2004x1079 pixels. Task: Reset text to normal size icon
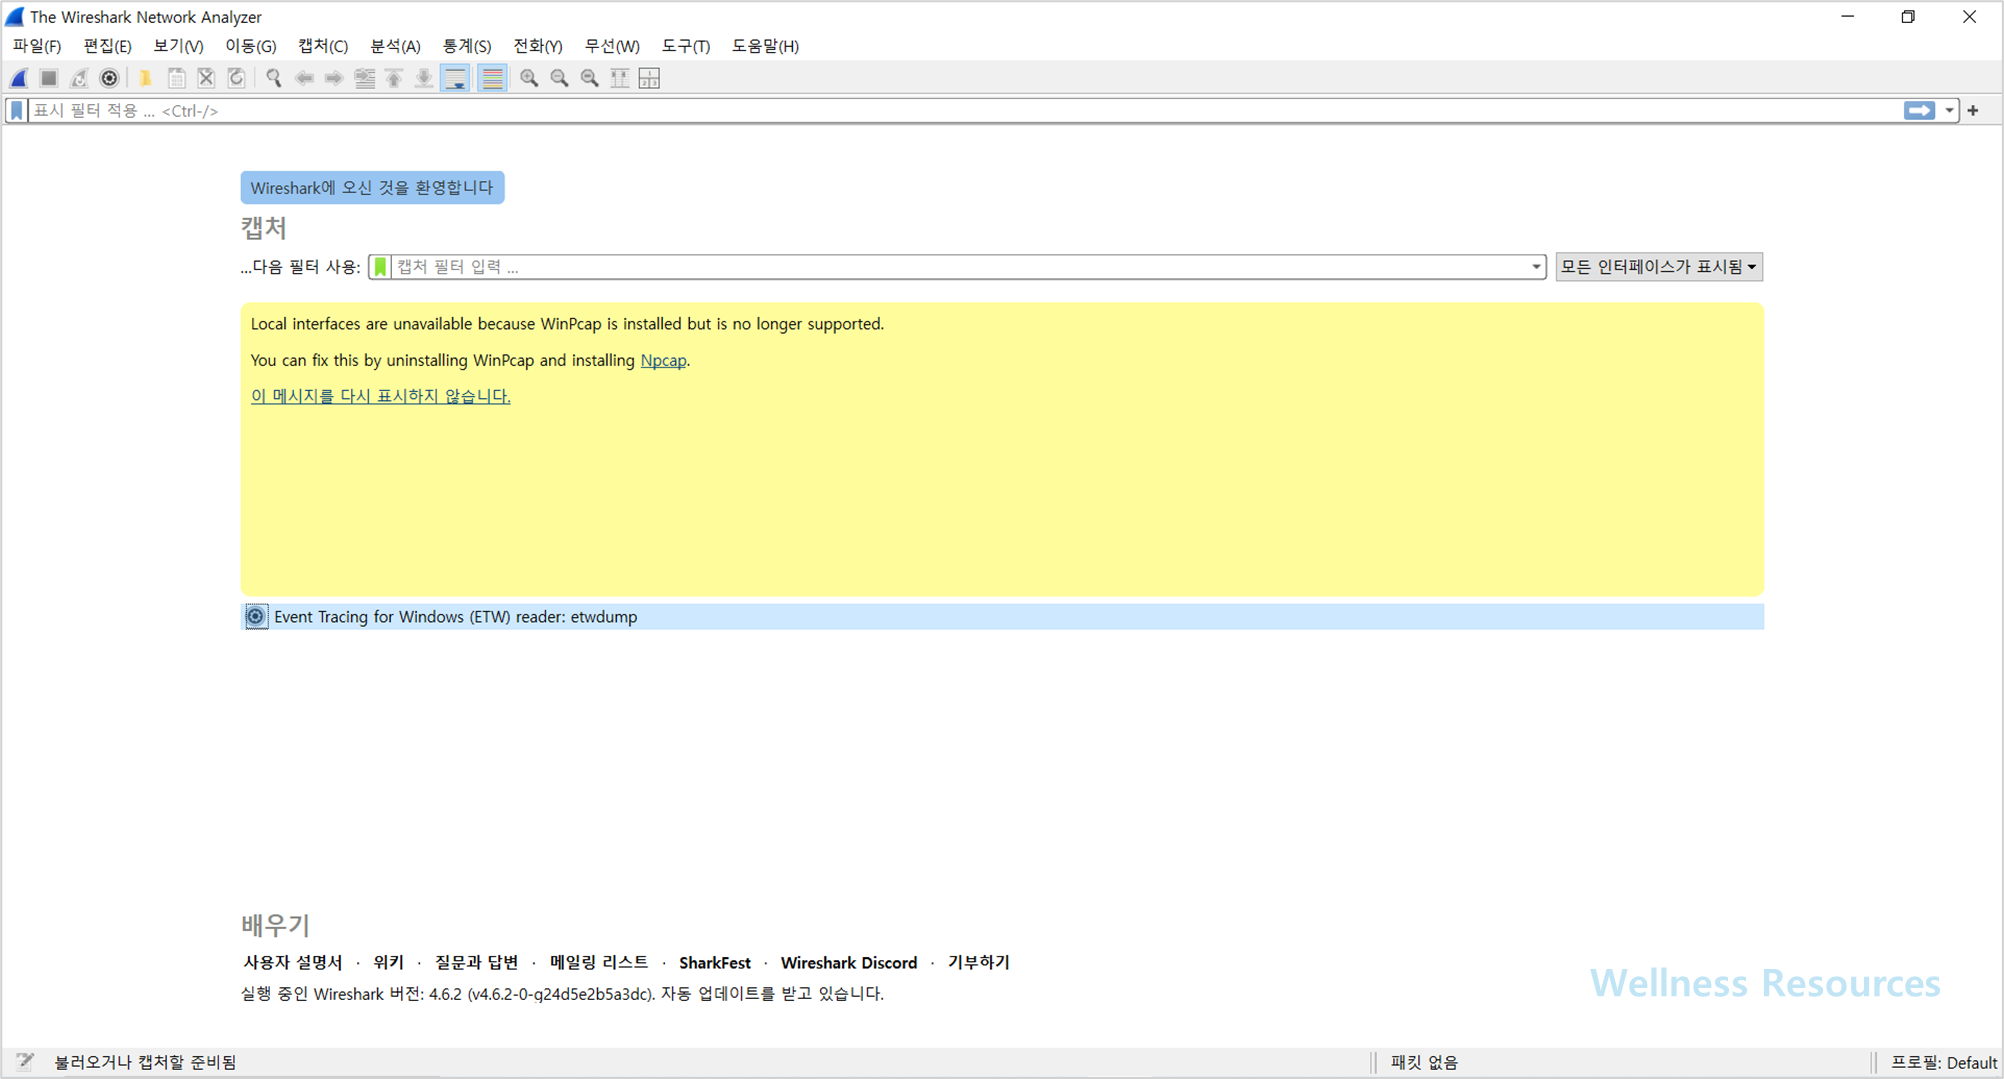(589, 78)
